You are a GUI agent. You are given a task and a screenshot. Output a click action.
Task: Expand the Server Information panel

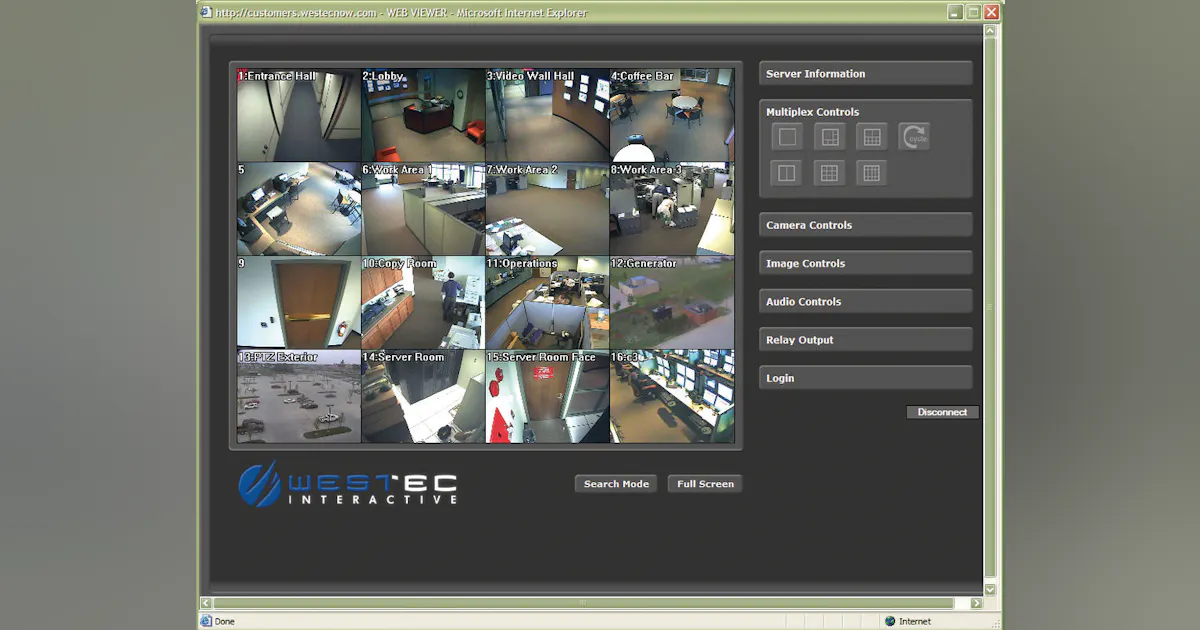coord(865,74)
